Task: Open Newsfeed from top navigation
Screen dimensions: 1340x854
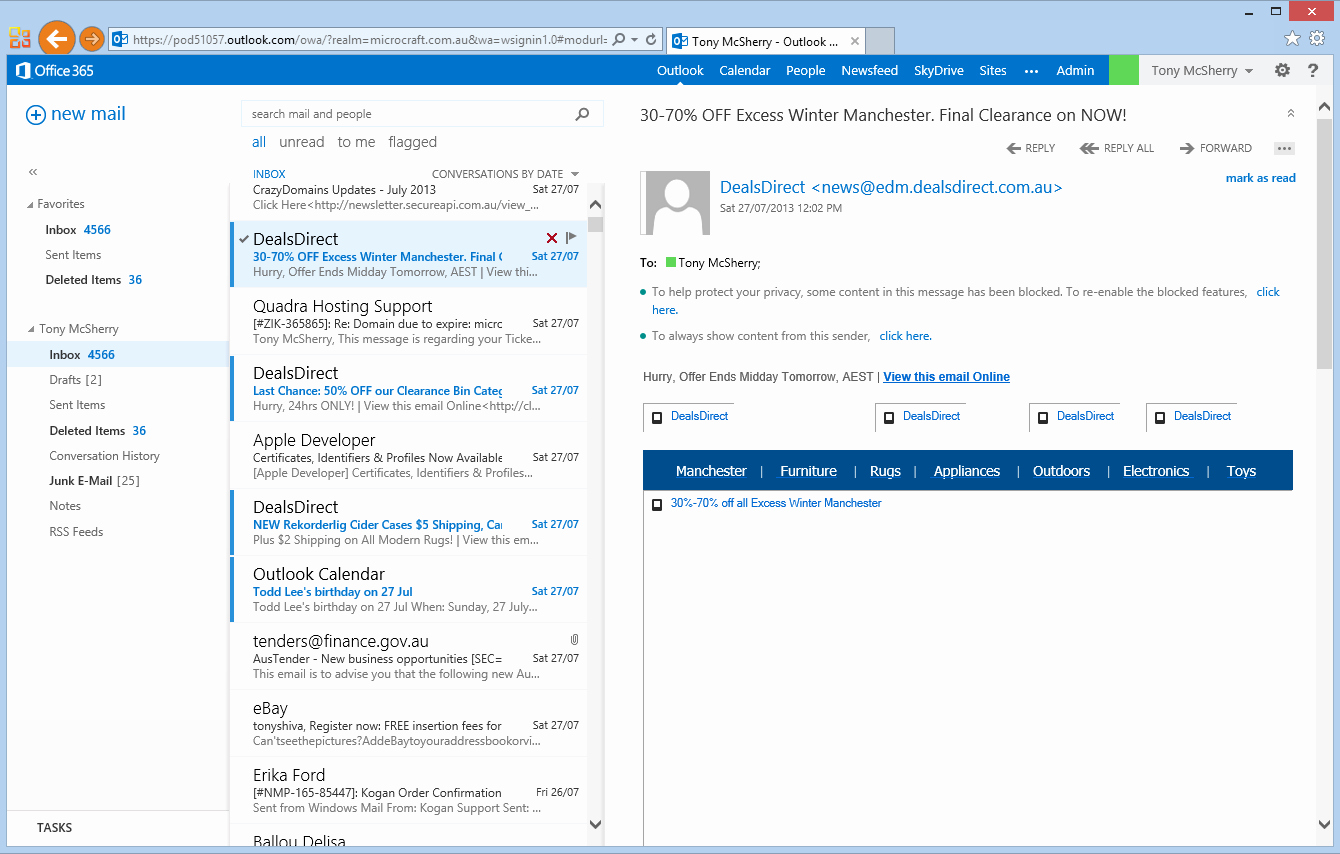Action: pos(870,70)
